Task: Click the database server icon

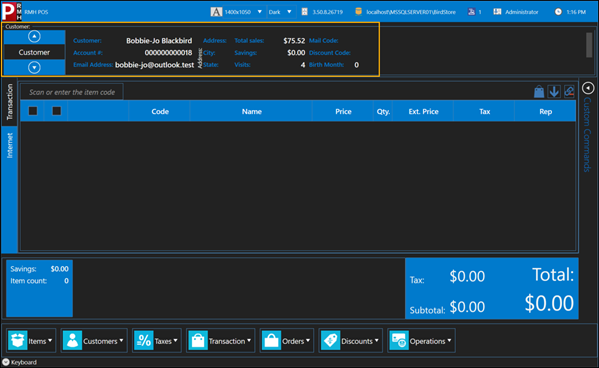Action: 358,12
